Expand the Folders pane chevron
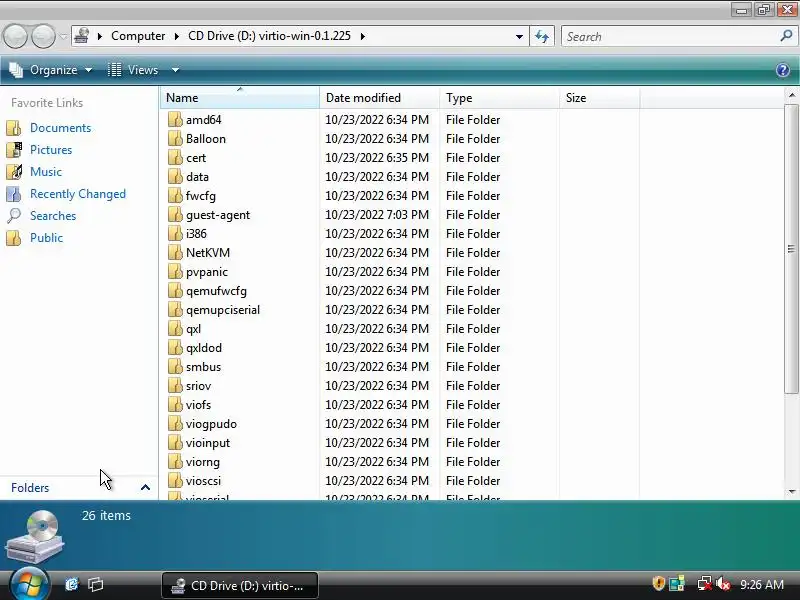Screen dimensions: 800x600 (x=145, y=487)
